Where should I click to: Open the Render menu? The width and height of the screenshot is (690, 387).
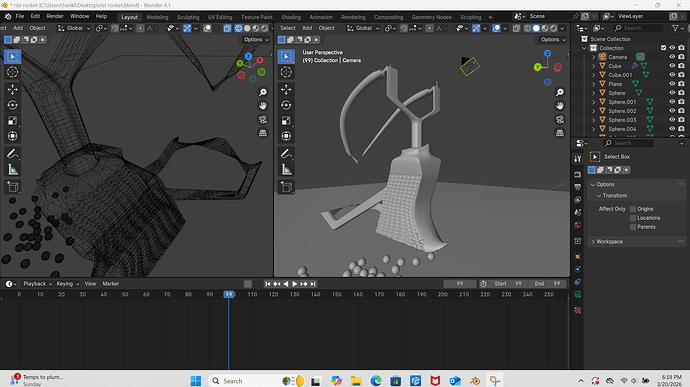tap(55, 16)
